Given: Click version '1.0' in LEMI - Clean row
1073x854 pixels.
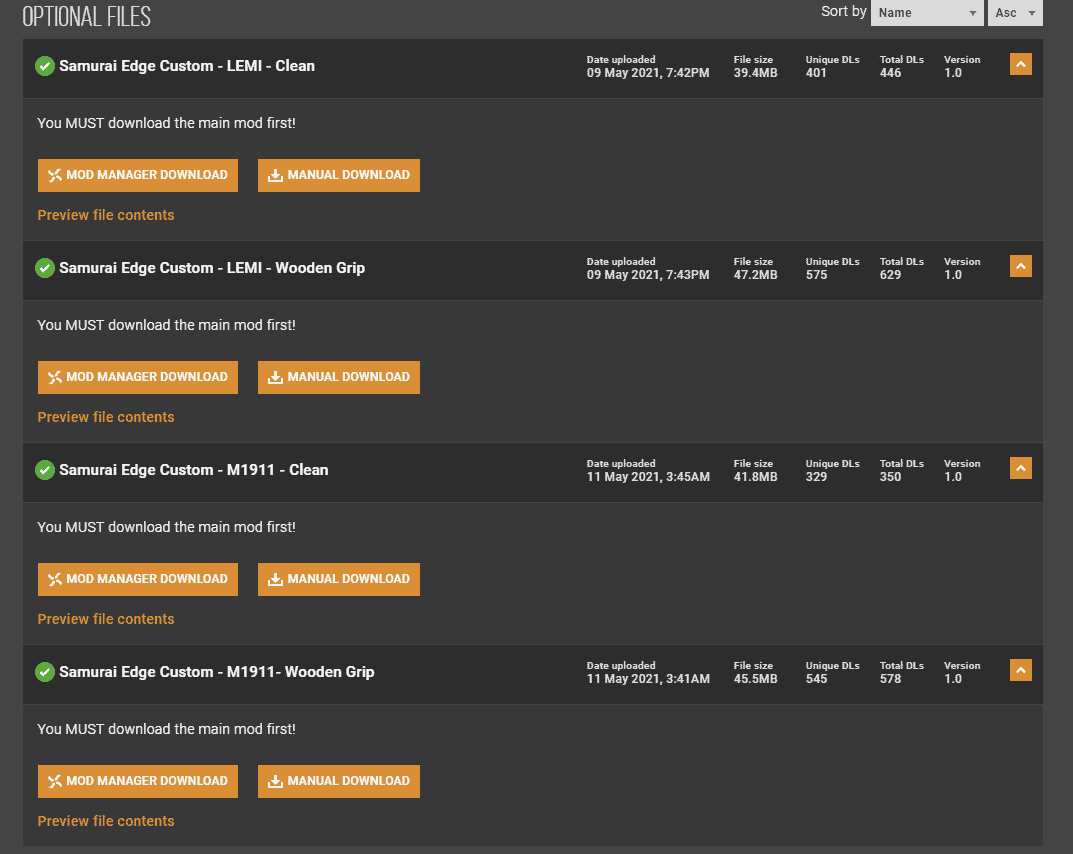Looking at the screenshot, I should pyautogui.click(x=953, y=73).
